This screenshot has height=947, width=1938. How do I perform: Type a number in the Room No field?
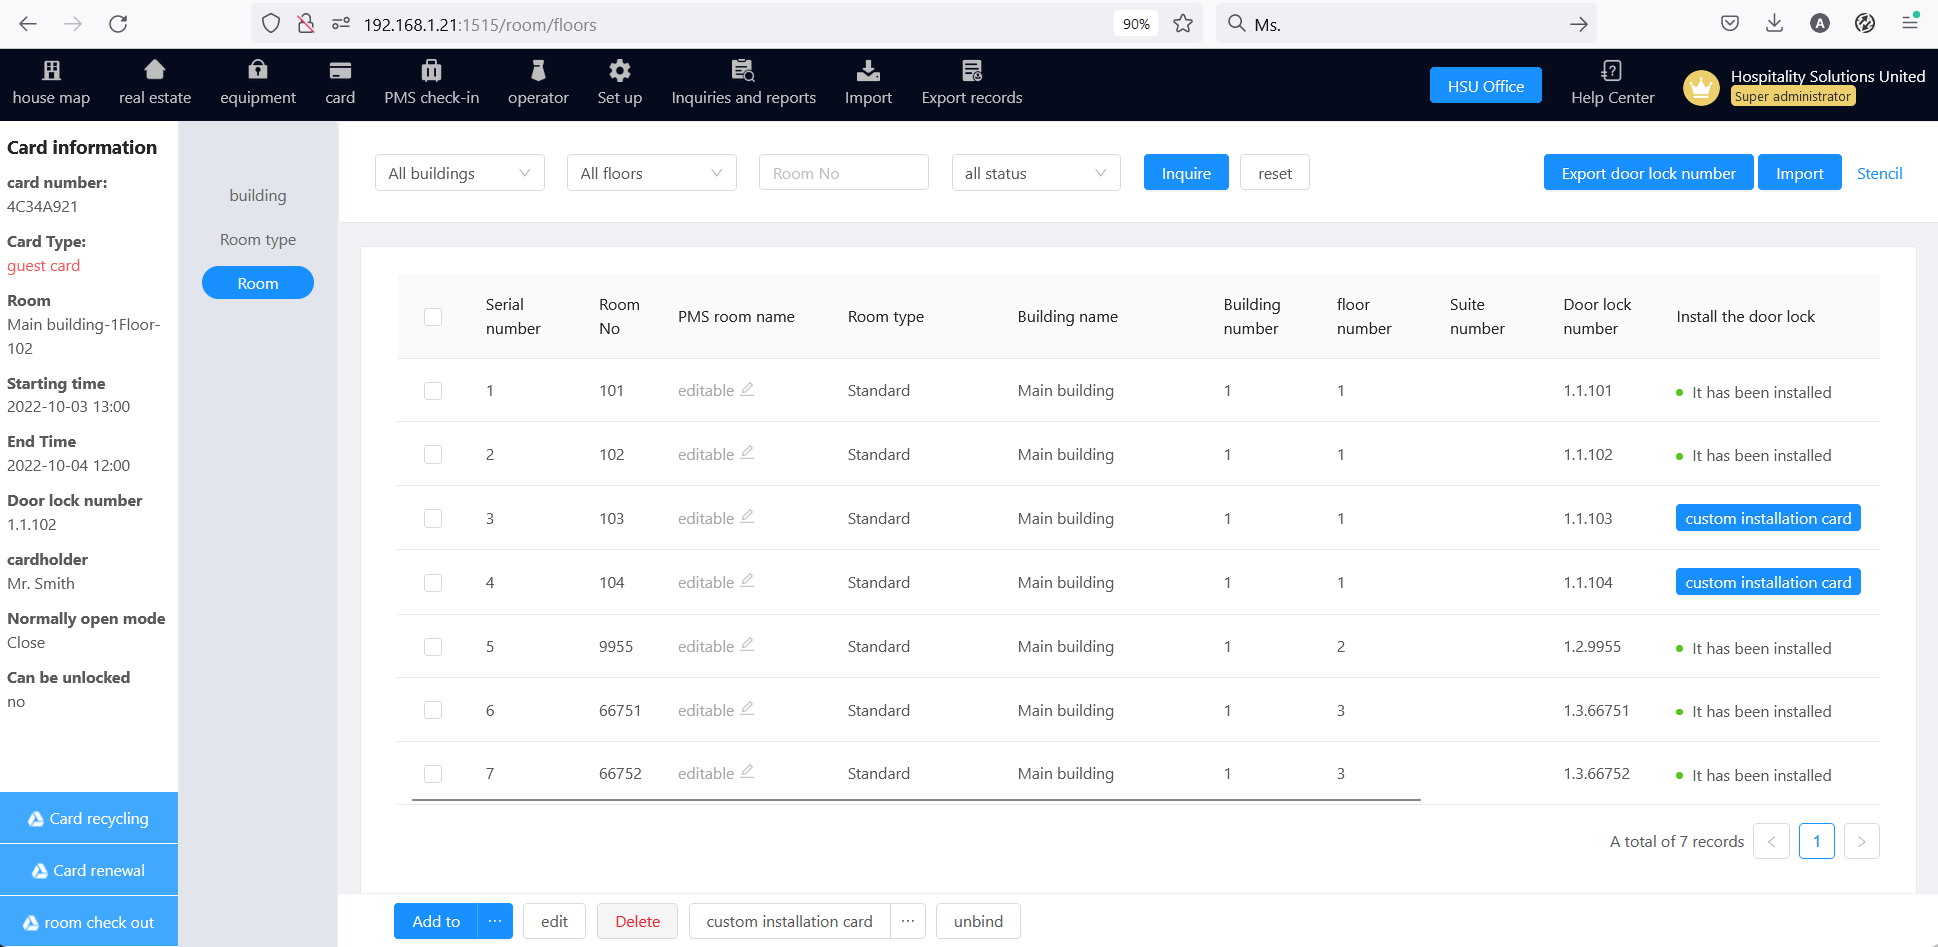pyautogui.click(x=843, y=172)
